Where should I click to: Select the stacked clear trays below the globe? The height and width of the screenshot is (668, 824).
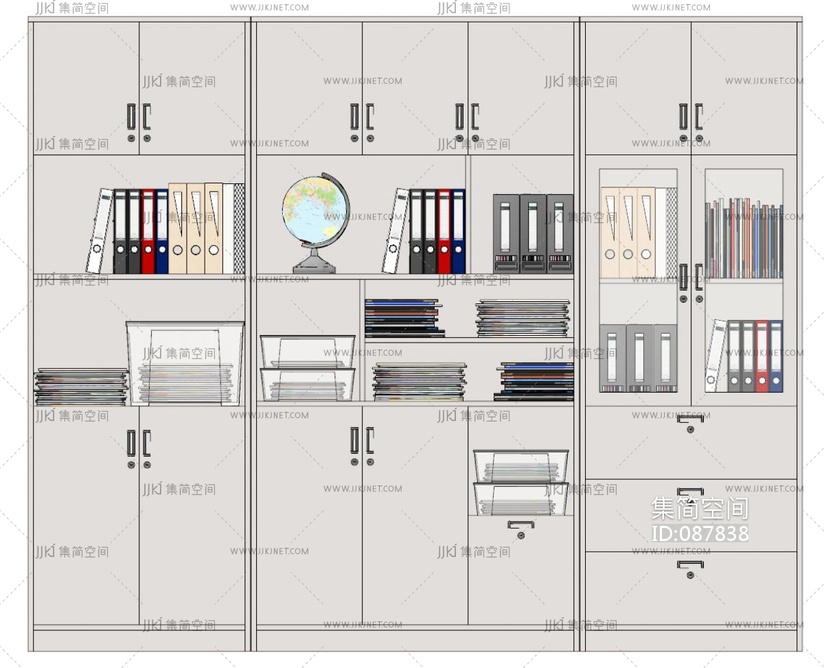tap(307, 367)
